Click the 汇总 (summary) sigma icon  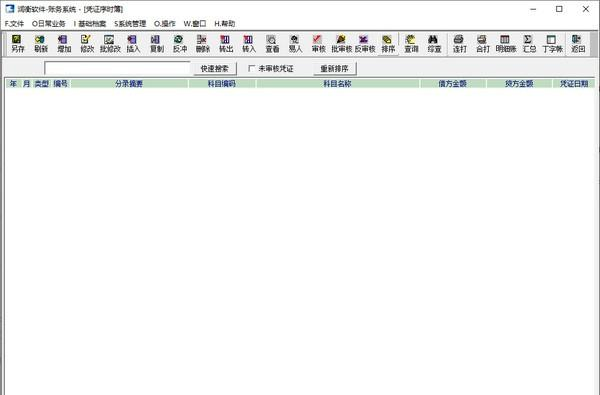[529, 44]
